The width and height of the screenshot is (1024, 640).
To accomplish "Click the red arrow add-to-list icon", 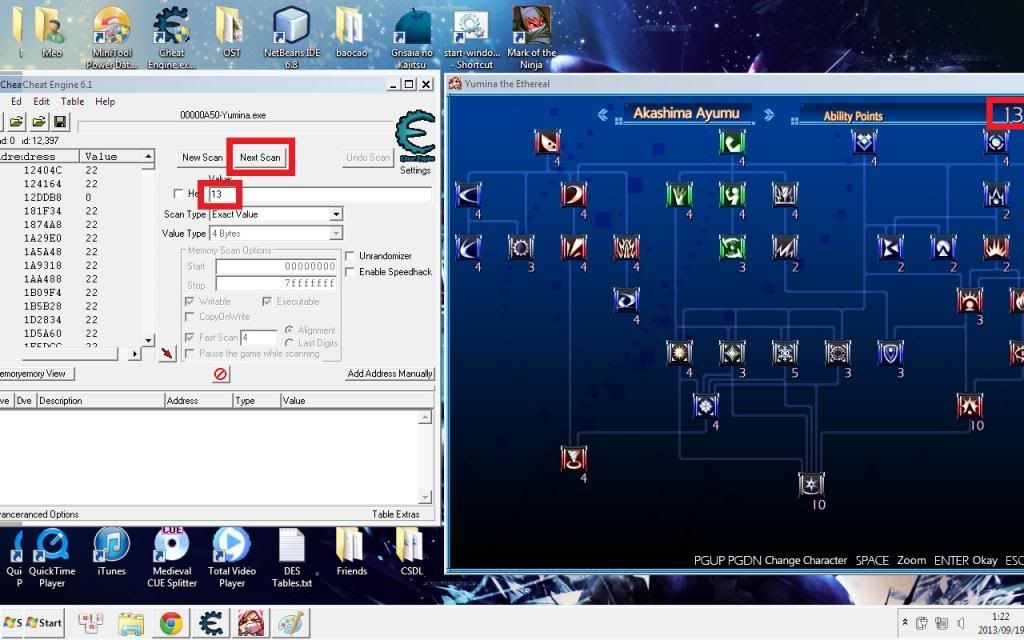I will [167, 353].
